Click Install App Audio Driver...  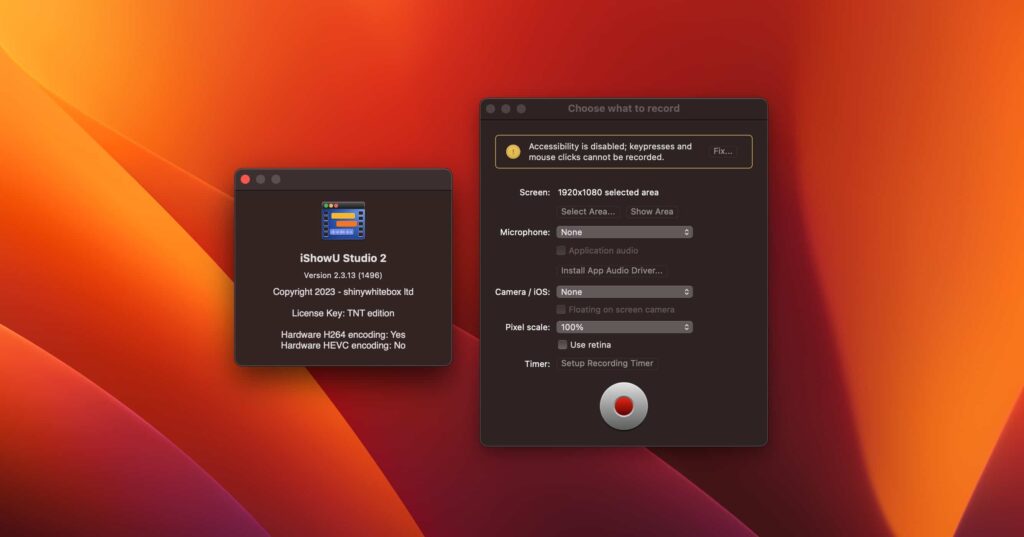tap(611, 270)
